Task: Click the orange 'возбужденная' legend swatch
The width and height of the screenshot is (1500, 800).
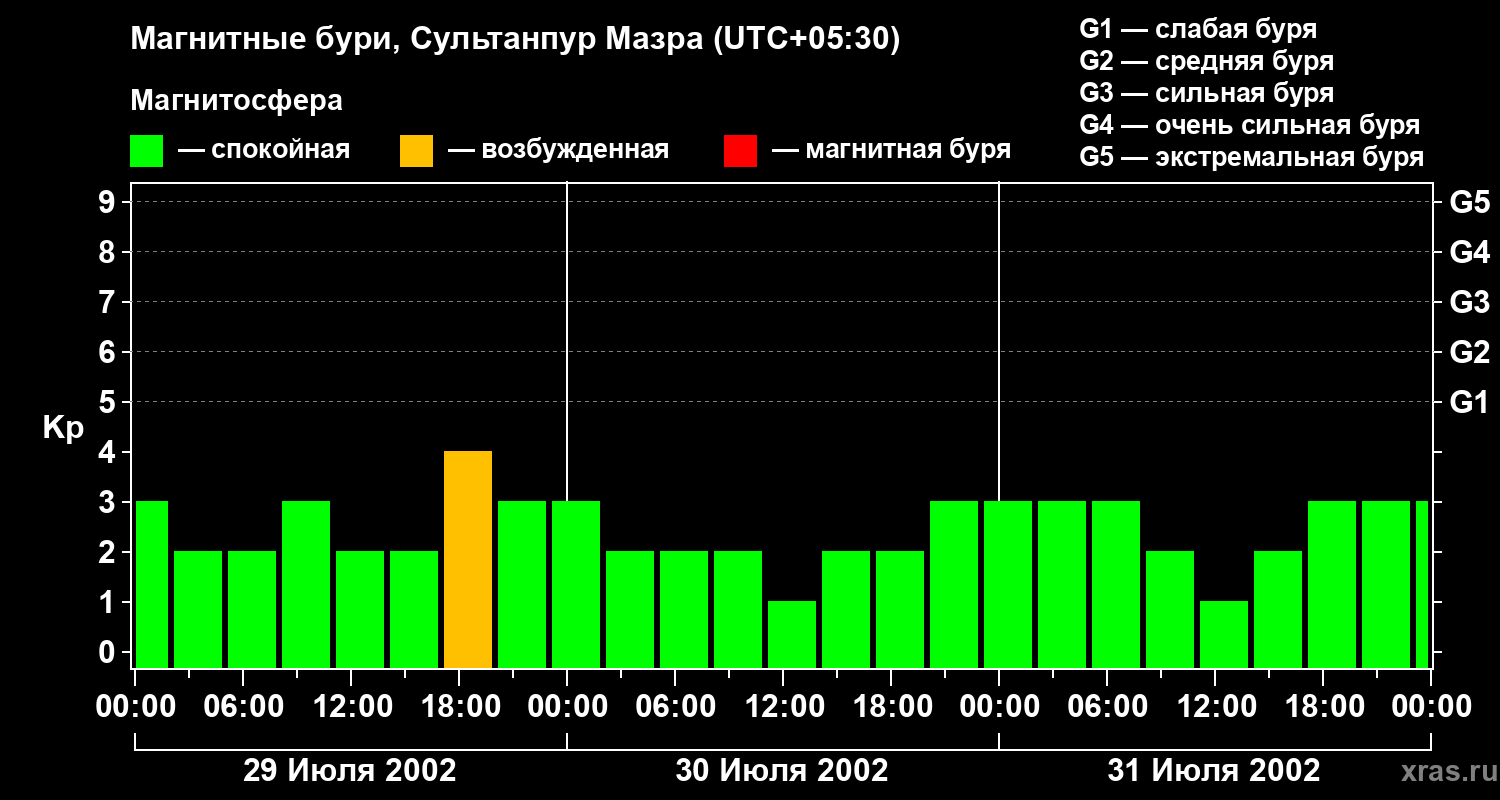Action: pos(416,151)
